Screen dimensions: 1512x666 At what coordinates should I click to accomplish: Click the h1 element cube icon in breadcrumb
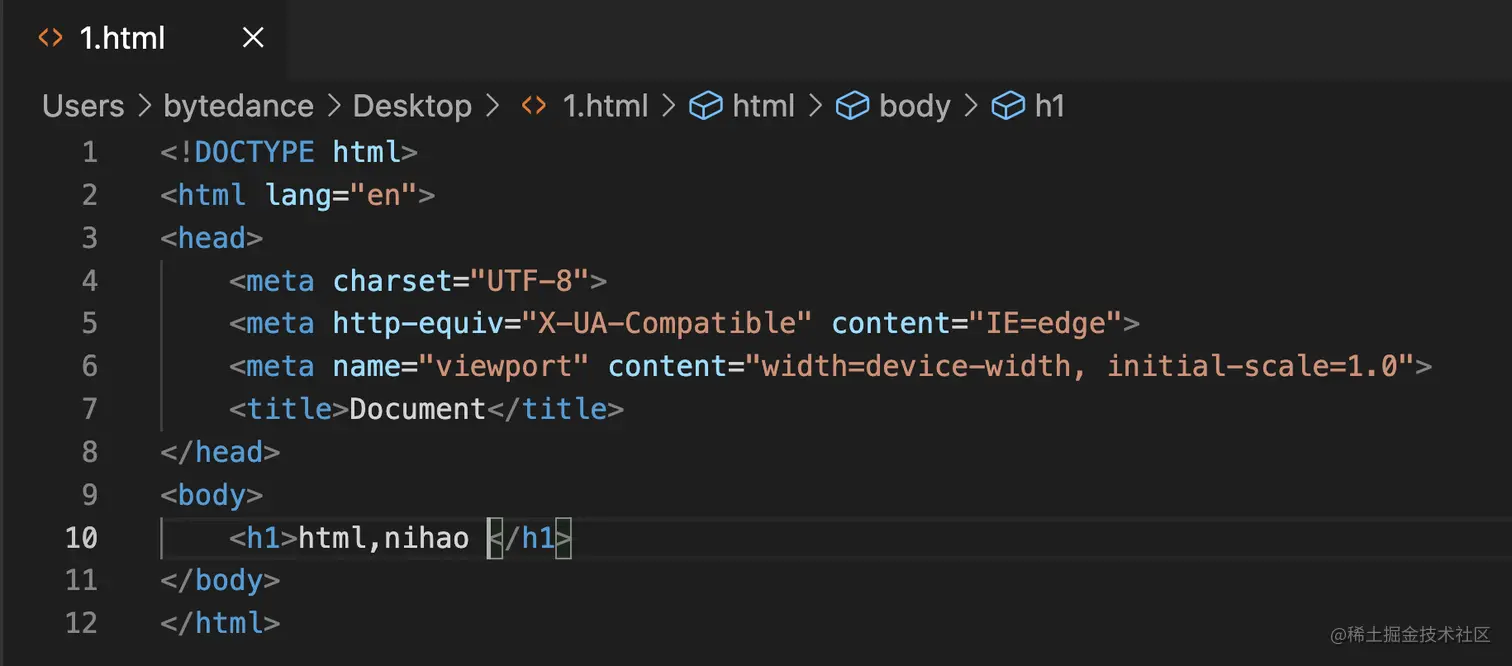click(1008, 106)
